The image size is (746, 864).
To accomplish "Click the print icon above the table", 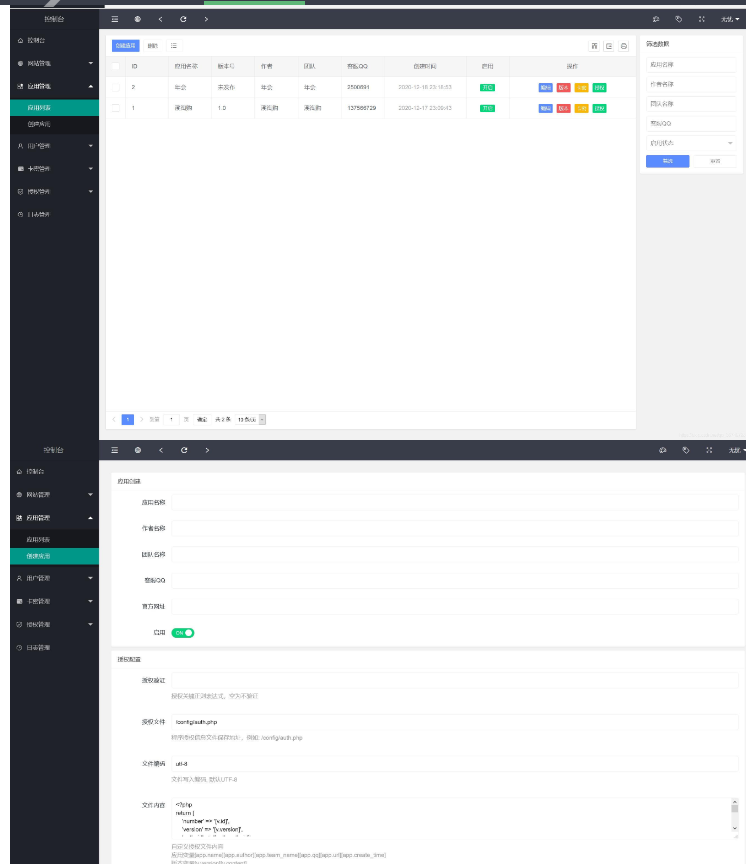I will [x=624, y=46].
